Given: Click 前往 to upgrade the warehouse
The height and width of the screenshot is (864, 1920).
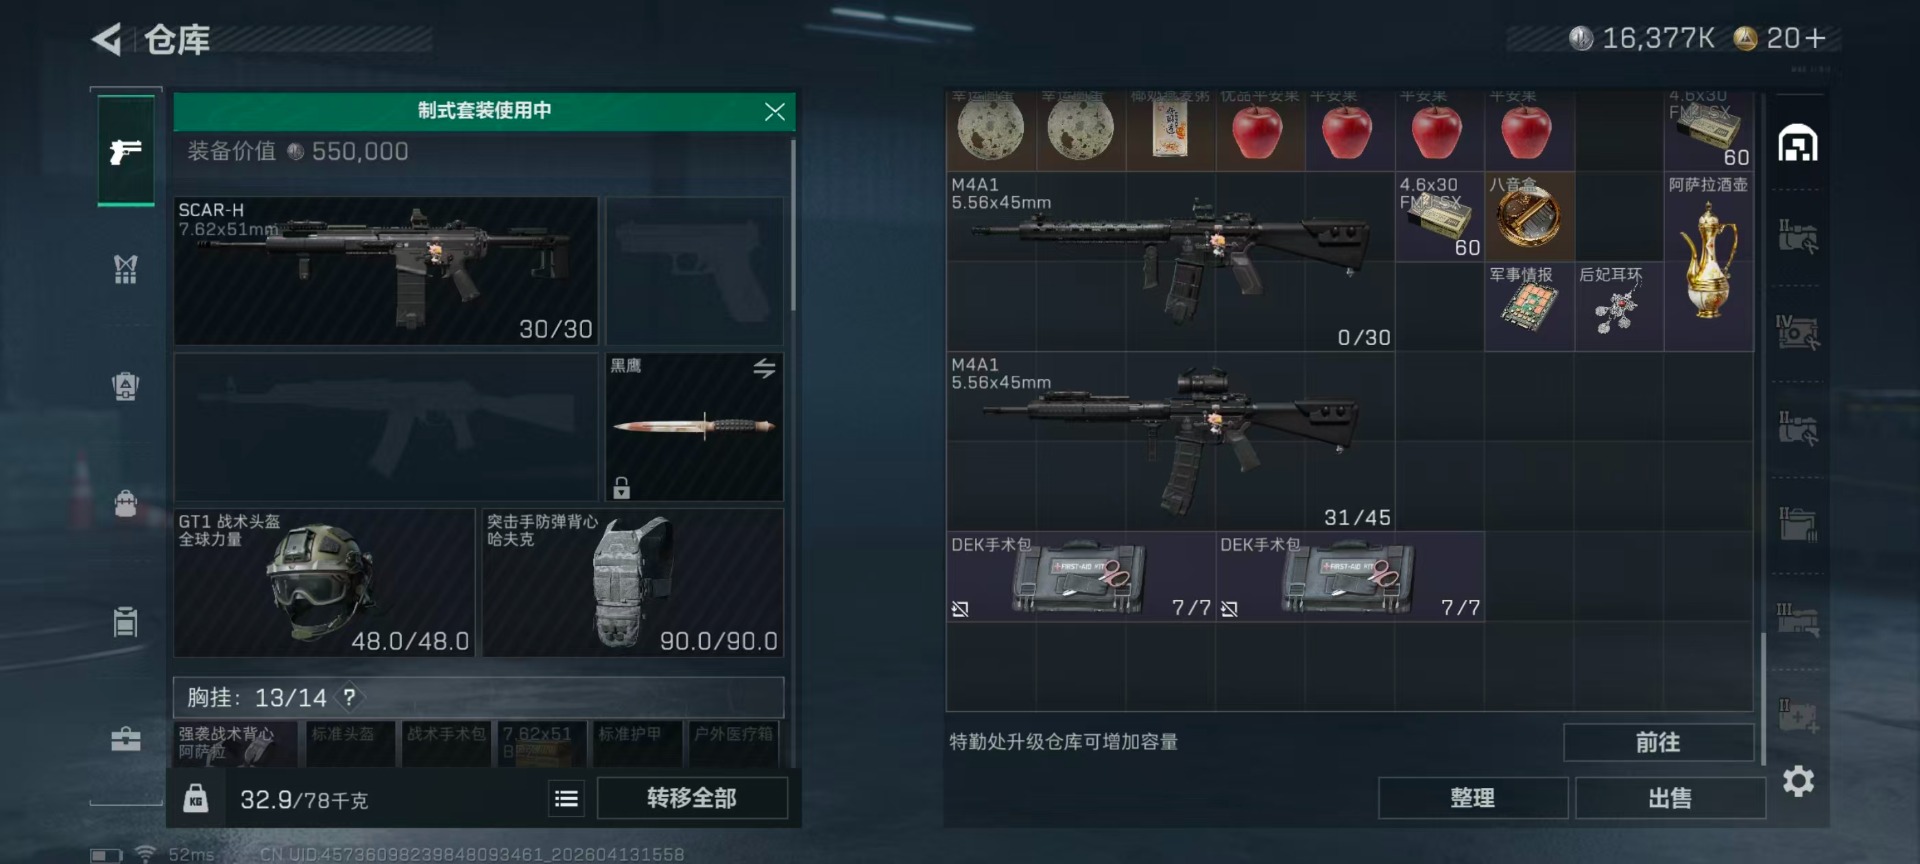Looking at the screenshot, I should click(1658, 742).
